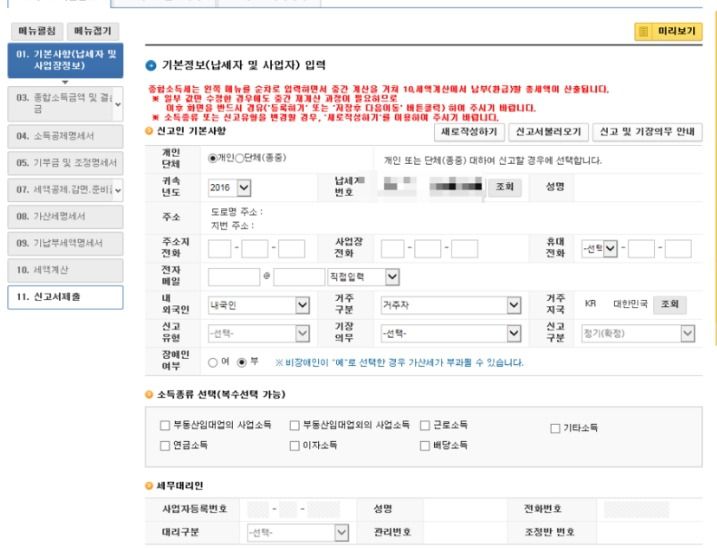Open menu 08. 가산세명세서
This screenshot has height=548, width=717.
pos(65,216)
